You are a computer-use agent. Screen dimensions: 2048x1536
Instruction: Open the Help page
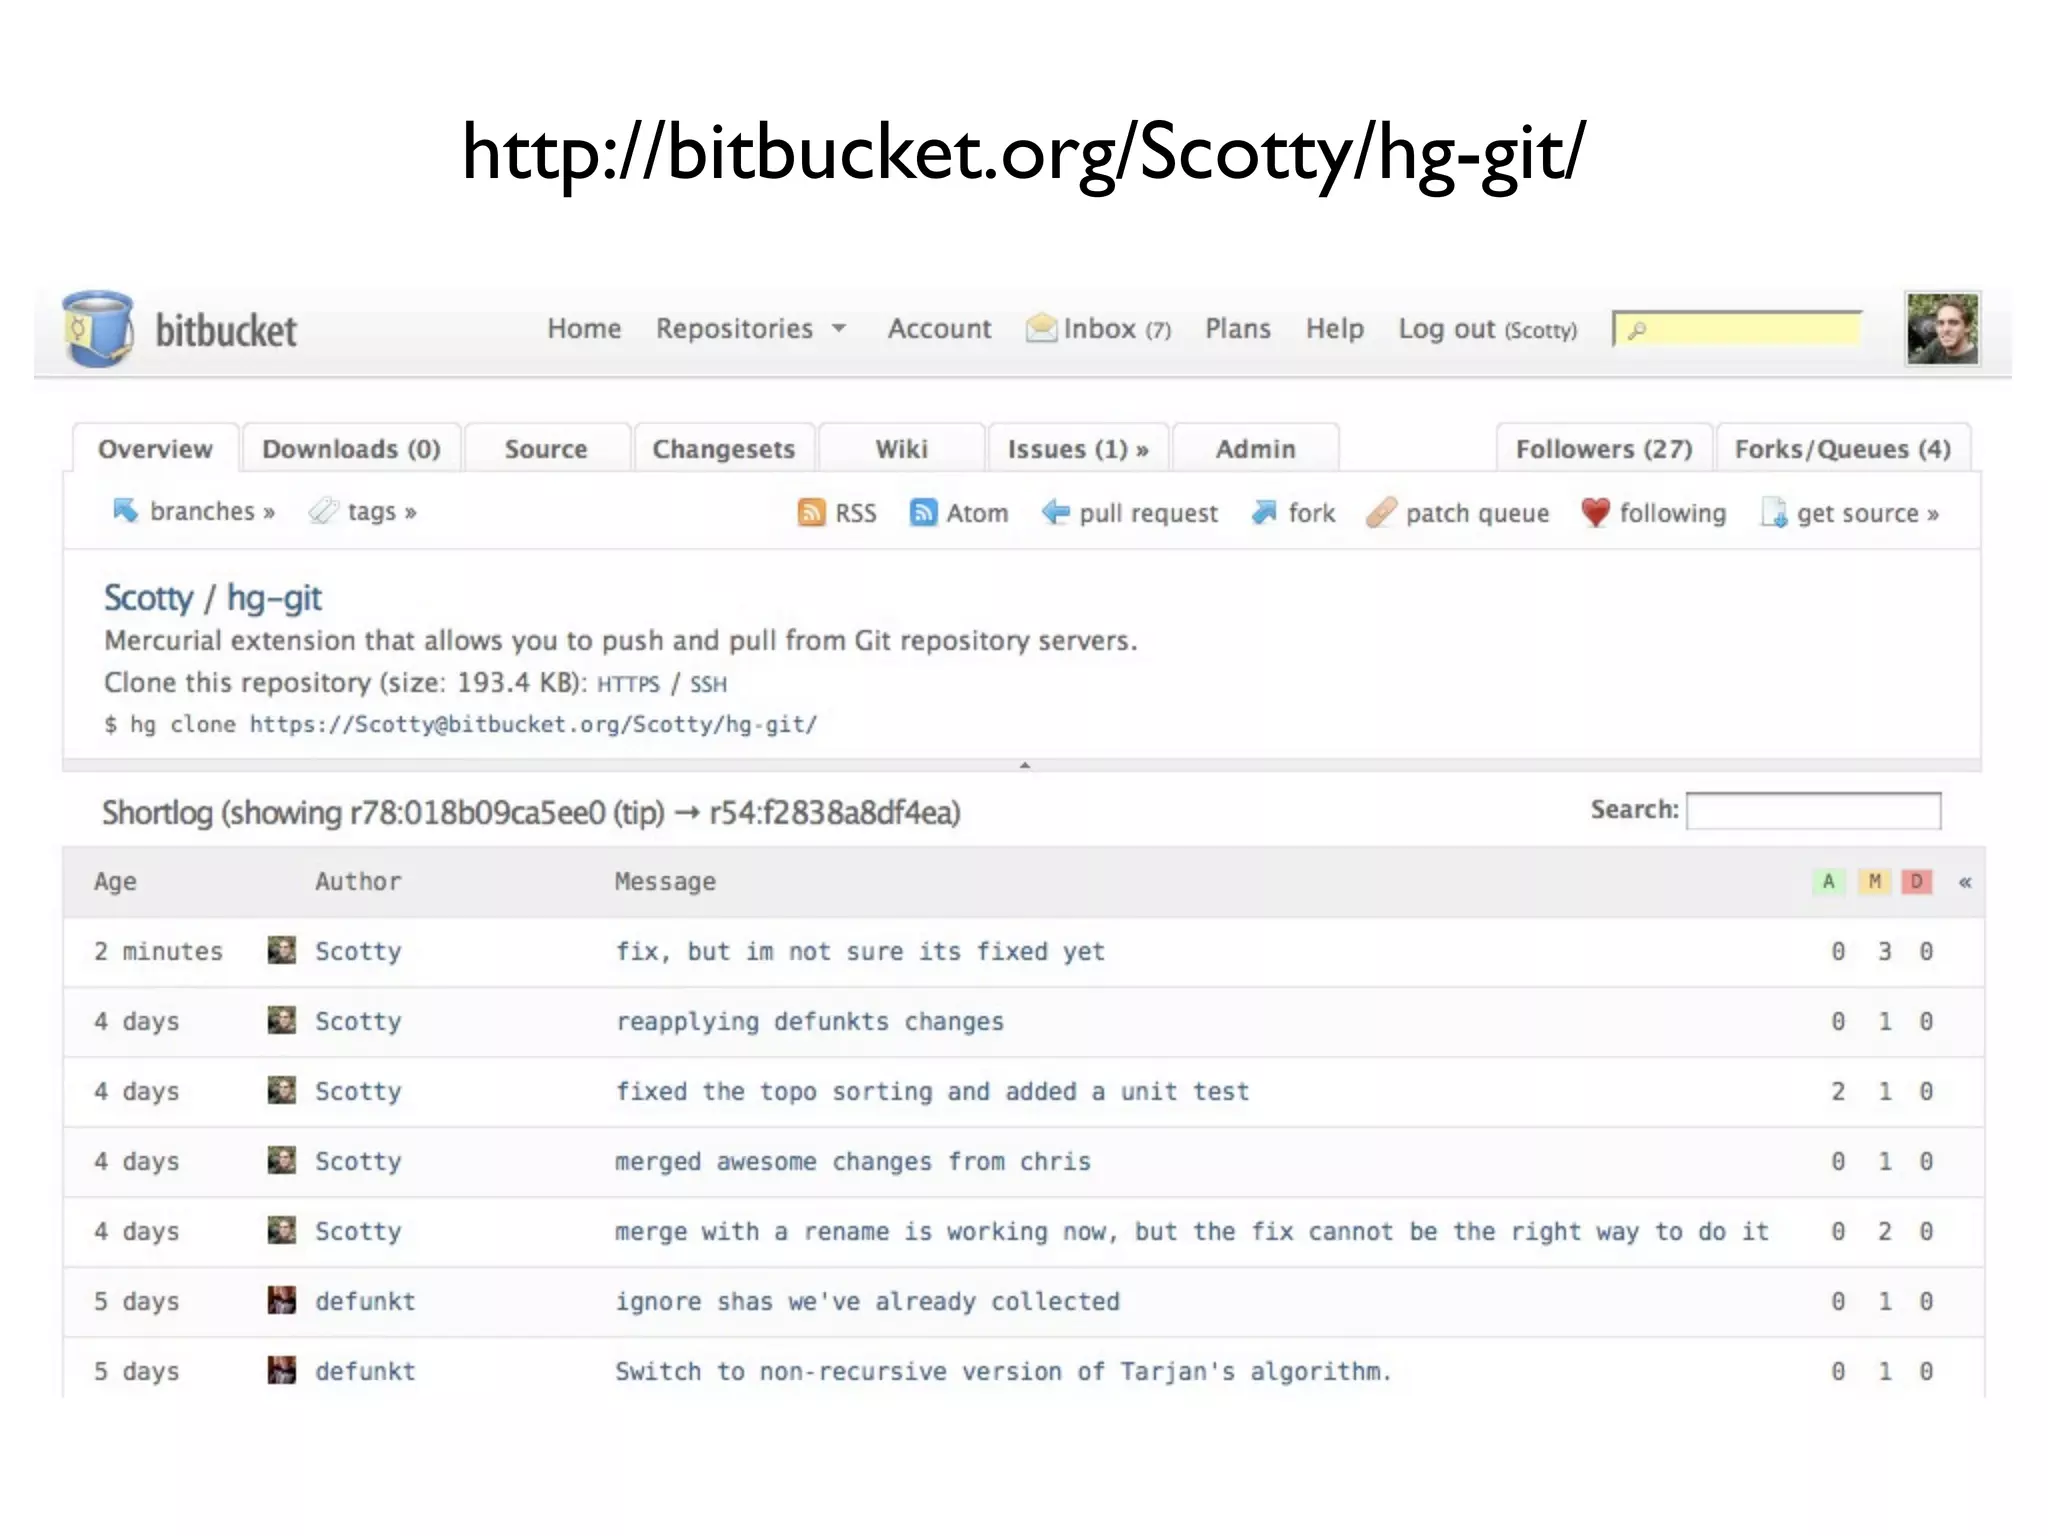click(1335, 329)
